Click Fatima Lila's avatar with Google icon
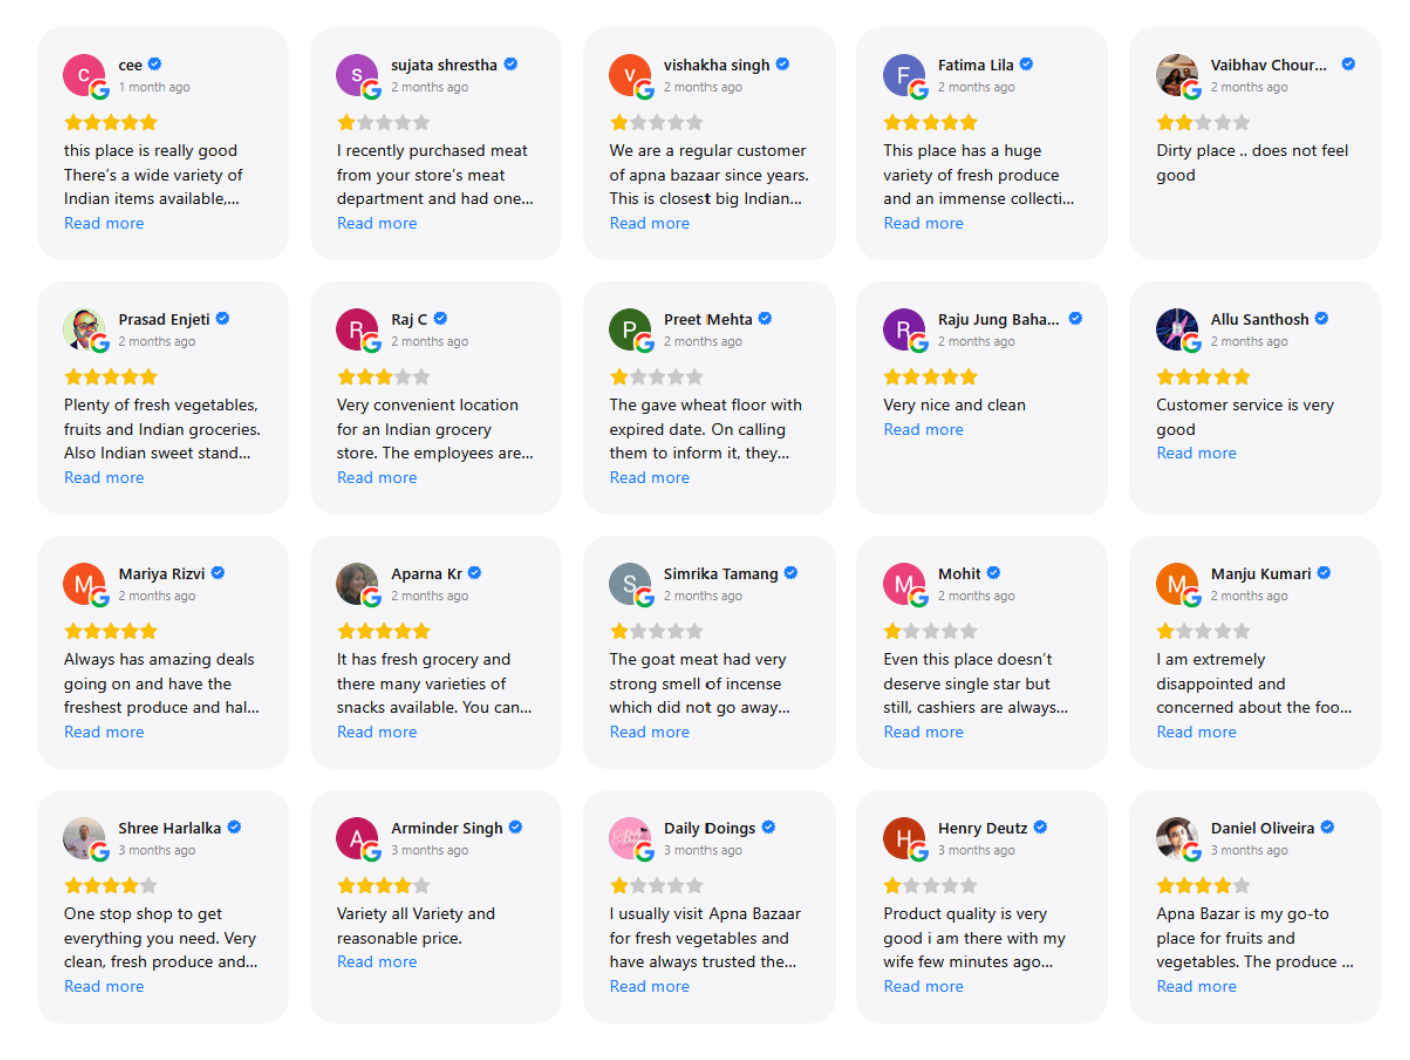 coord(904,76)
